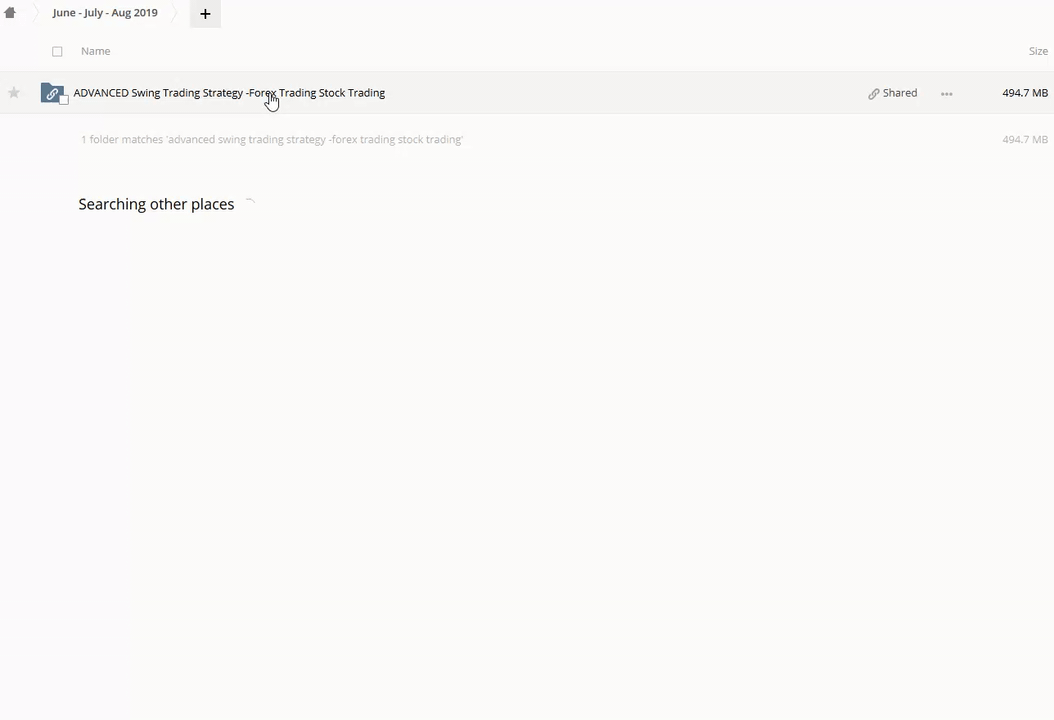
Task: Click the spinner beside Searching other places
Action: (x=250, y=204)
